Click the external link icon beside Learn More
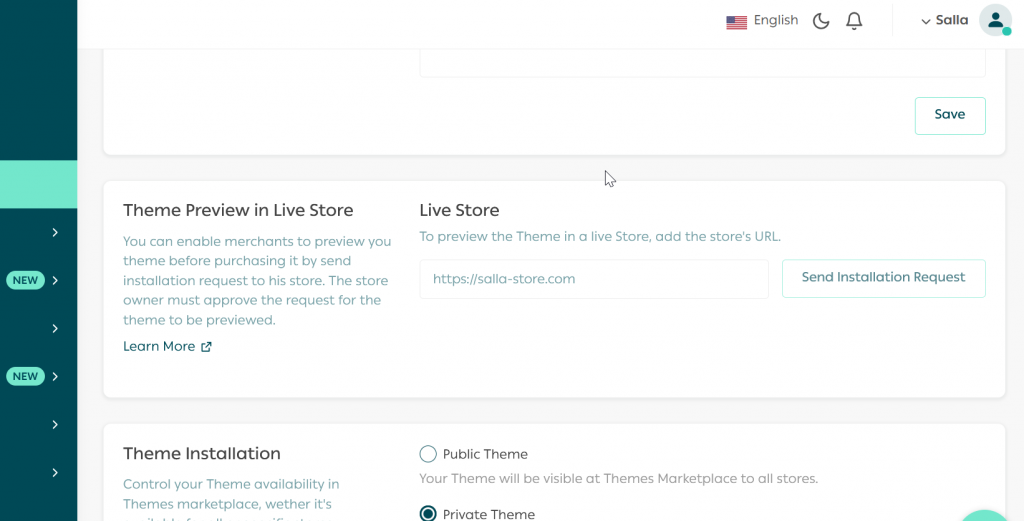The height and width of the screenshot is (521, 1024). 207,347
